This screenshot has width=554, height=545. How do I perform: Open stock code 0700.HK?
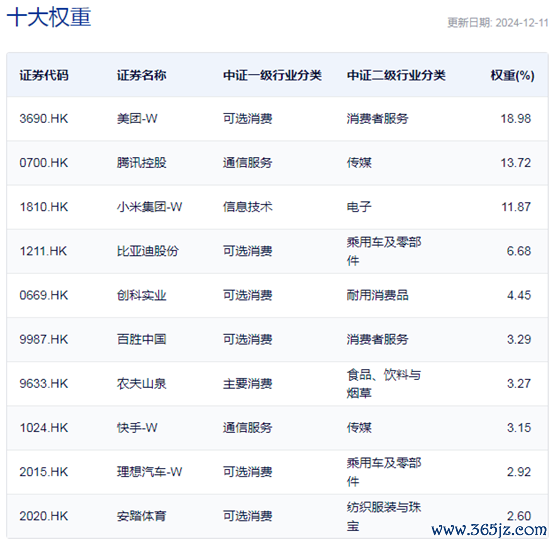pyautogui.click(x=44, y=163)
